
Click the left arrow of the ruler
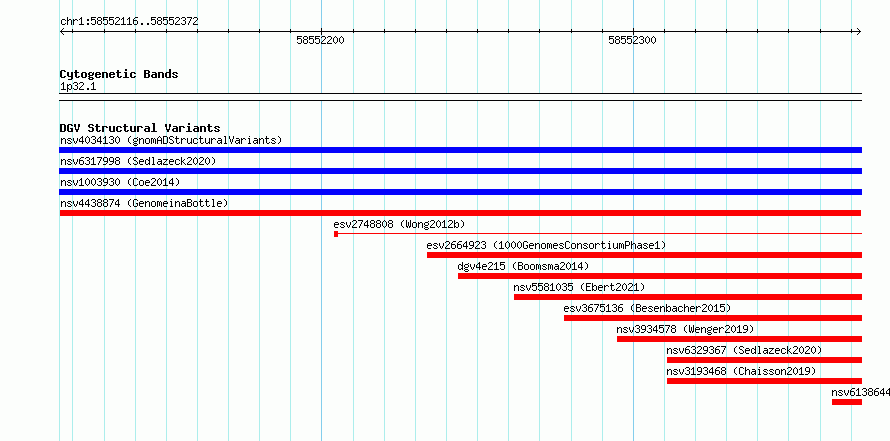coord(62,32)
